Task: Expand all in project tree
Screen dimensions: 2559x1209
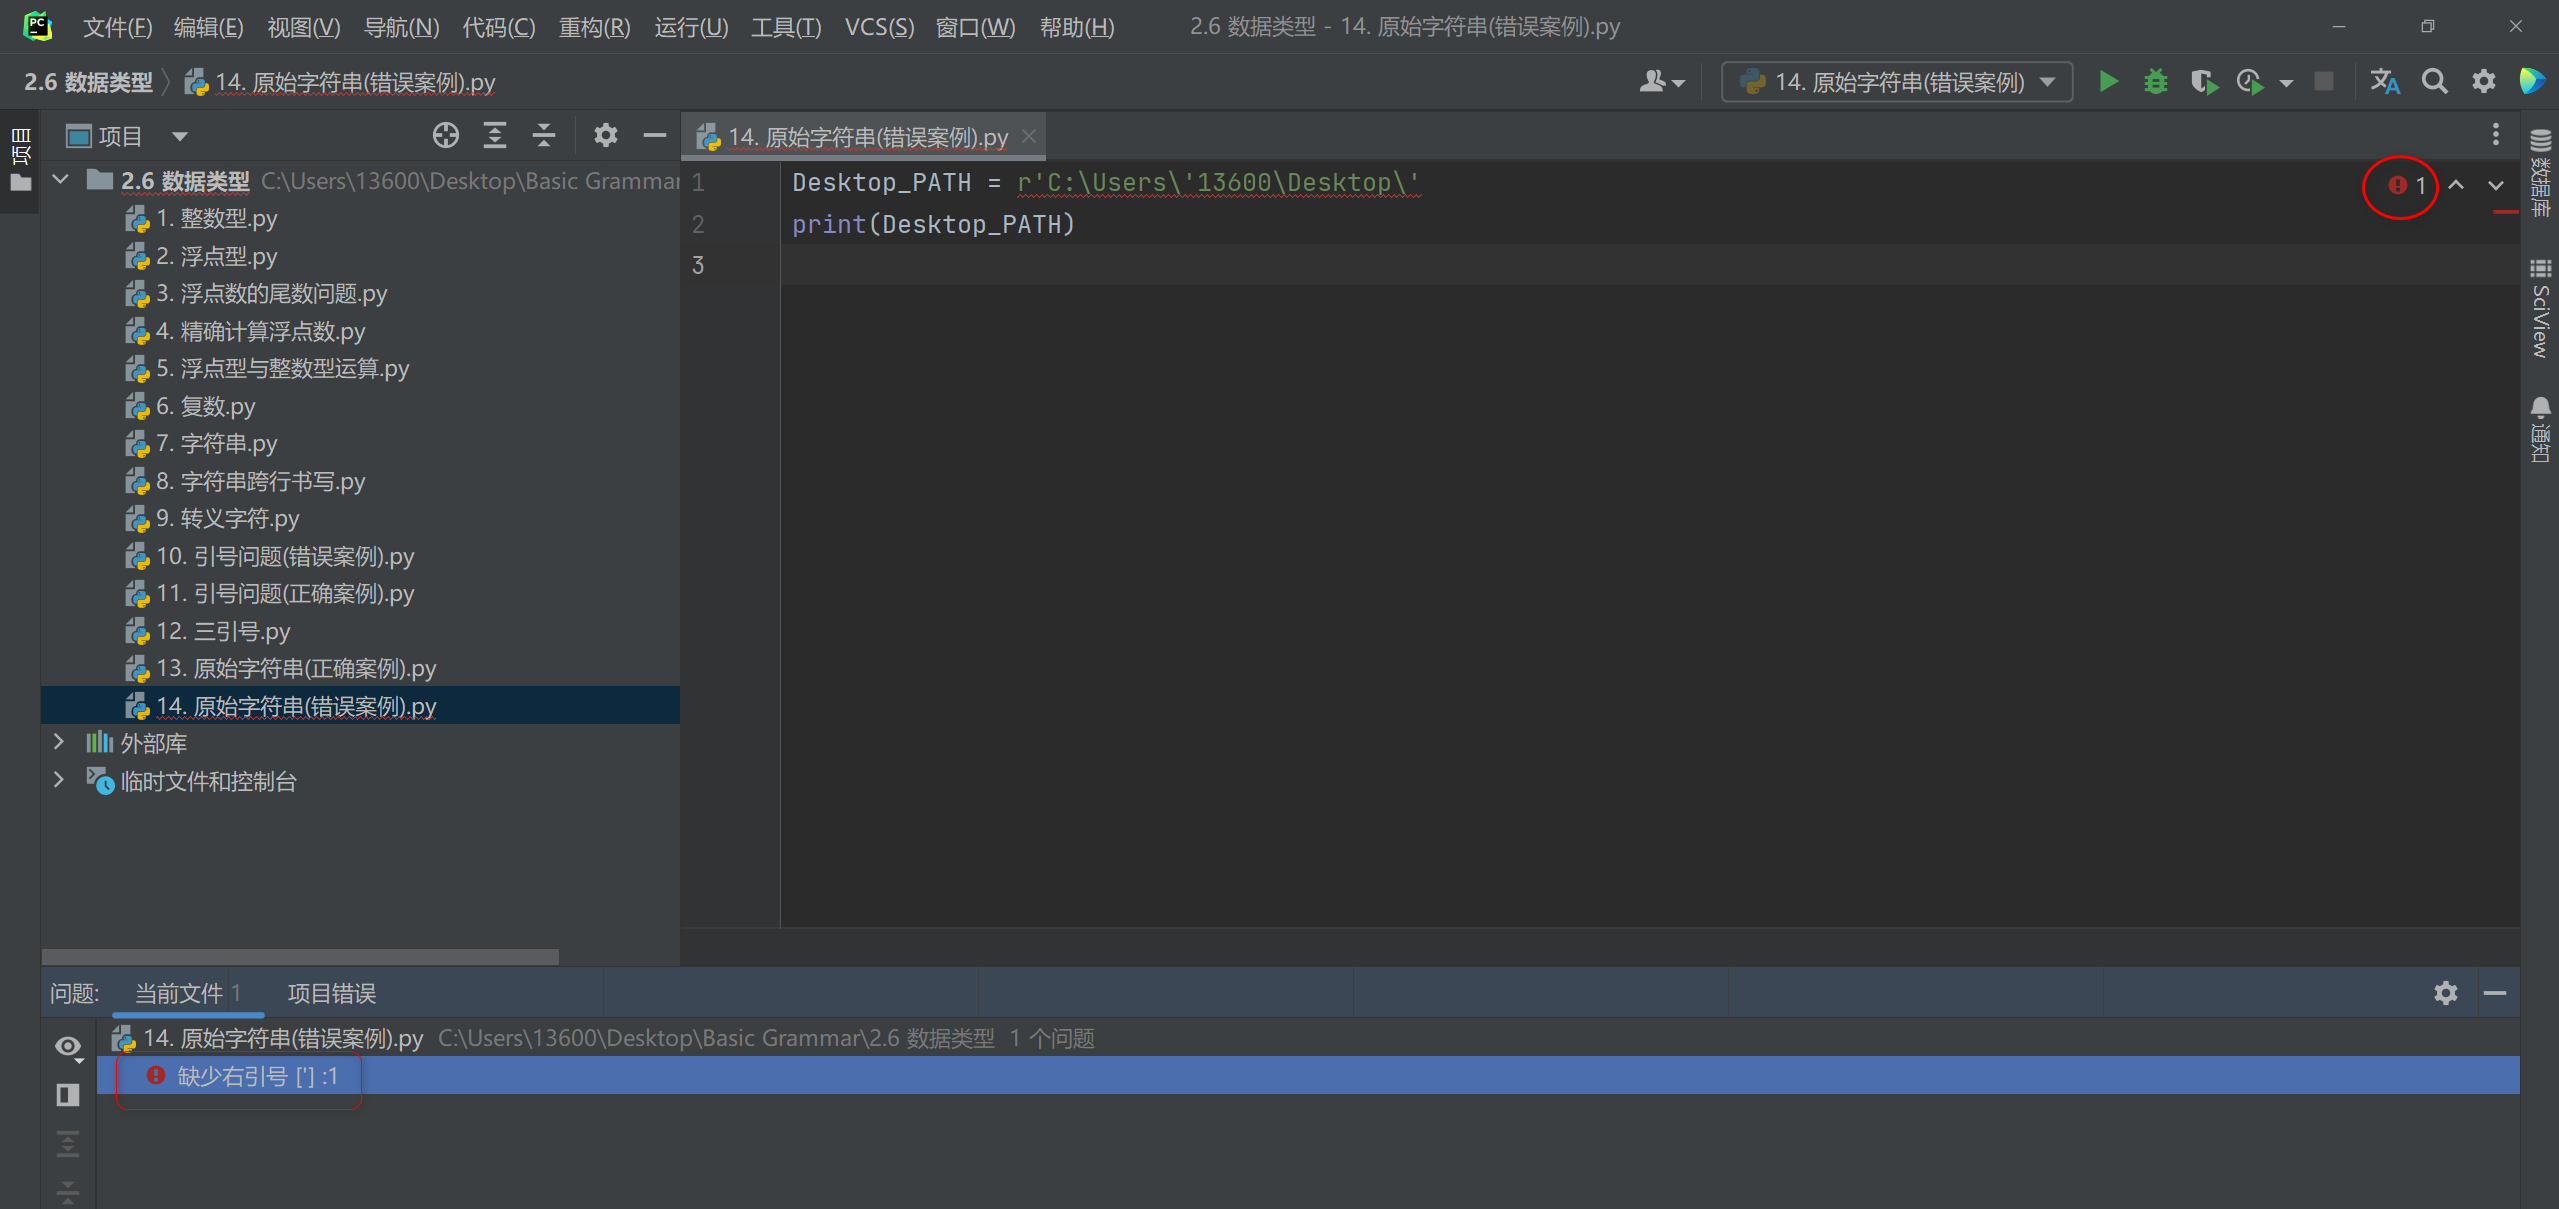Action: coord(495,135)
